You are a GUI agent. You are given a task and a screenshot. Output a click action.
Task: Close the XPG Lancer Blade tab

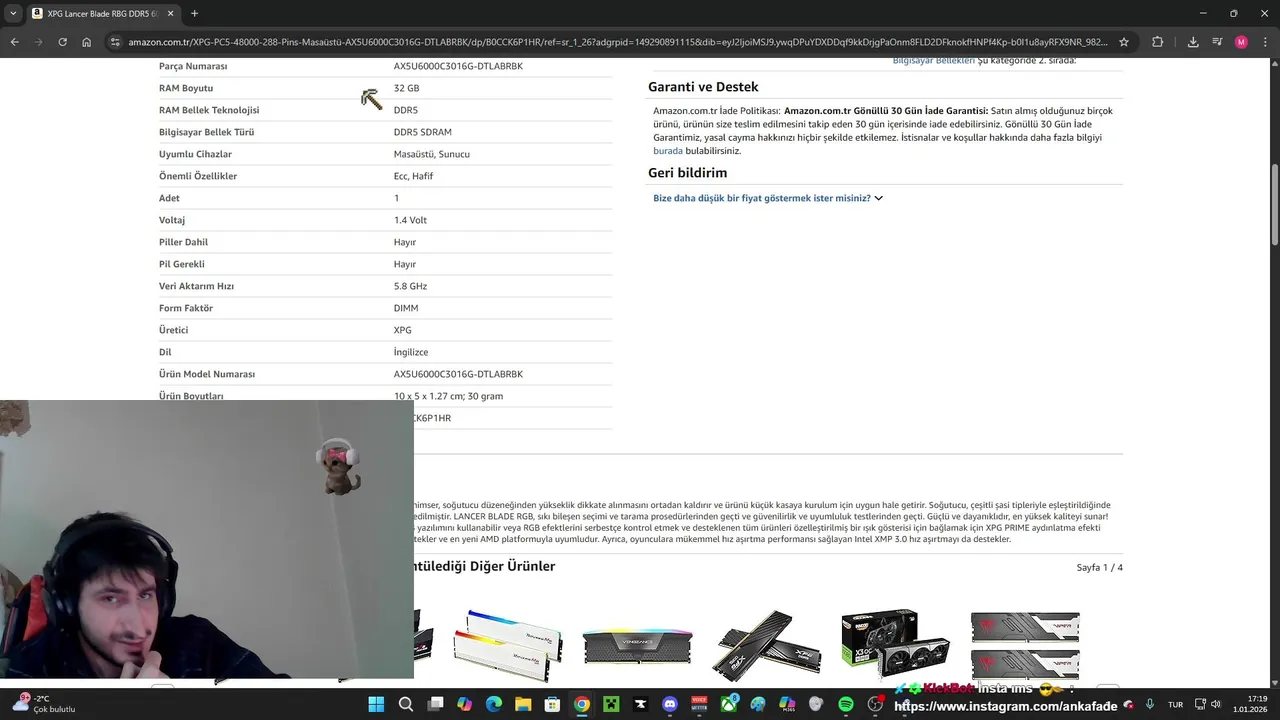169,13
